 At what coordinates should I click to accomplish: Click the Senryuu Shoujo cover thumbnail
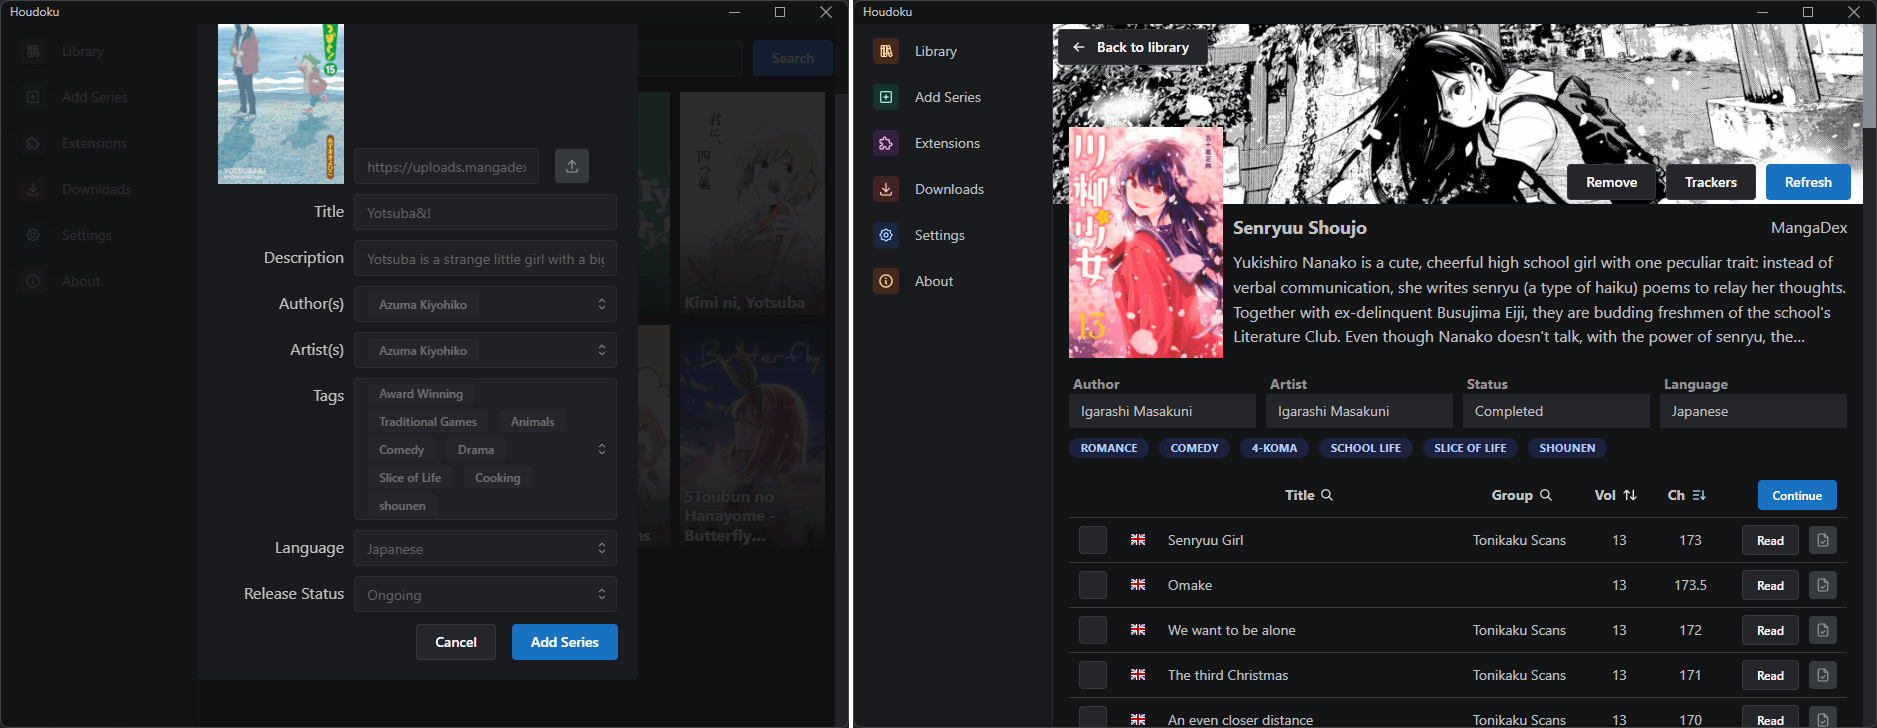1146,242
